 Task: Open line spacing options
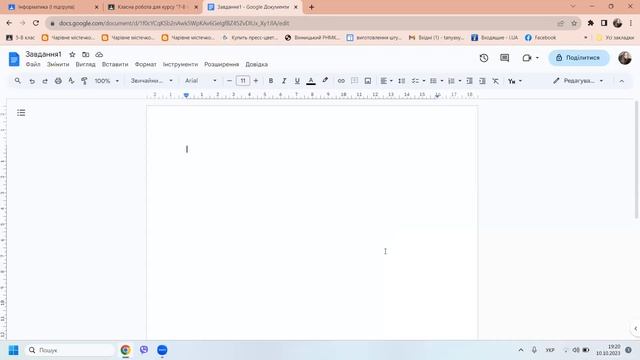[402, 81]
